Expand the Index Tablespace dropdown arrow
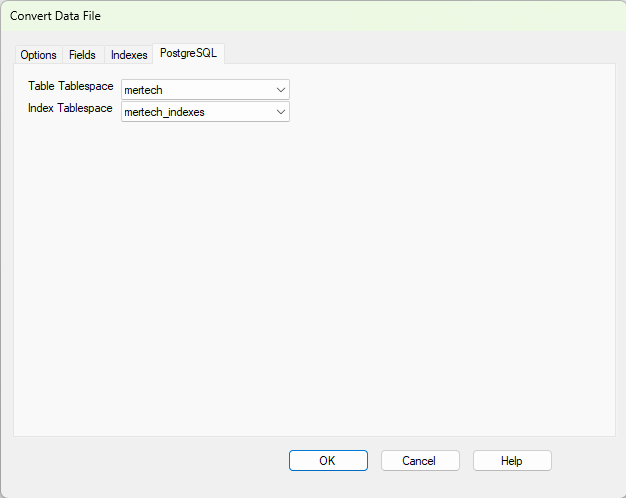Image resolution: width=626 pixels, height=498 pixels. tap(281, 112)
